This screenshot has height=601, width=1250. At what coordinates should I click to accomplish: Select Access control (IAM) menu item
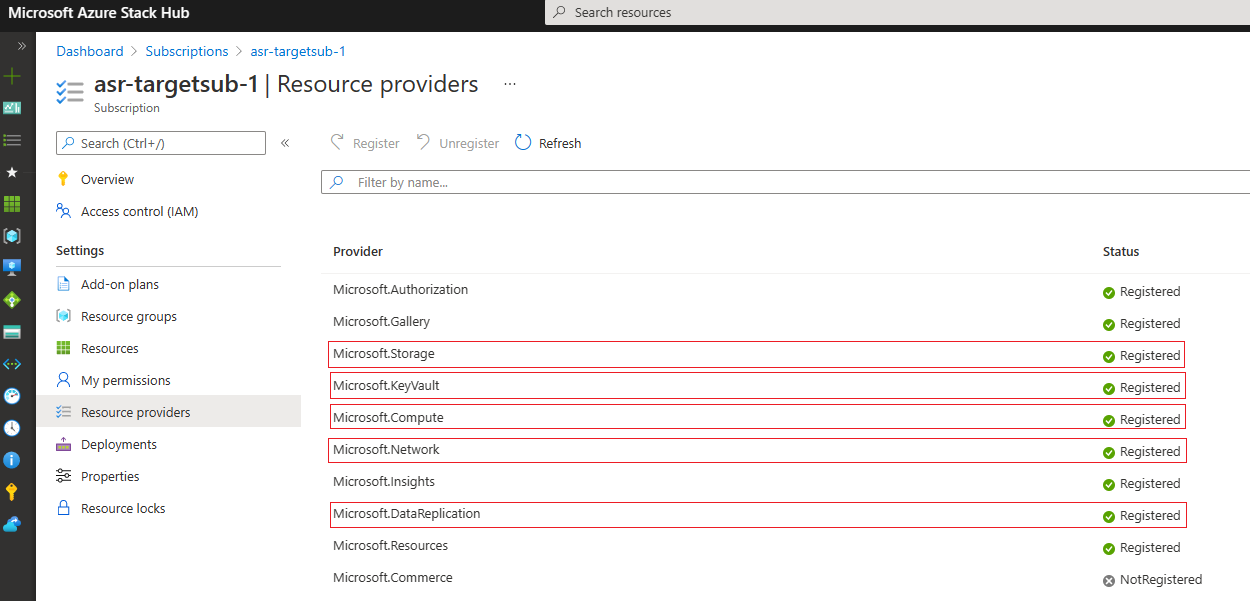click(139, 211)
